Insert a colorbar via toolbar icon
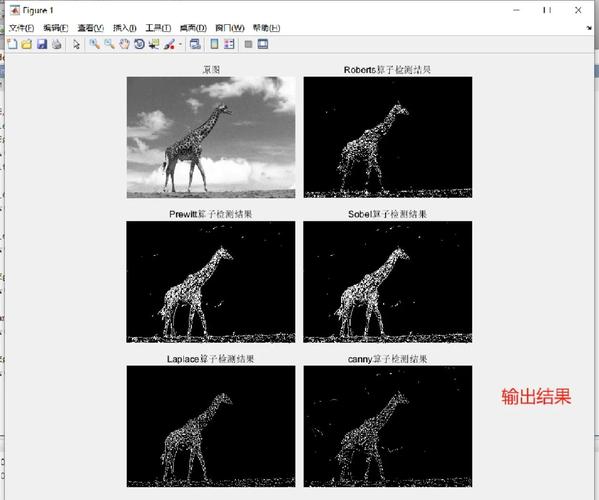599x500 pixels. pos(214,44)
